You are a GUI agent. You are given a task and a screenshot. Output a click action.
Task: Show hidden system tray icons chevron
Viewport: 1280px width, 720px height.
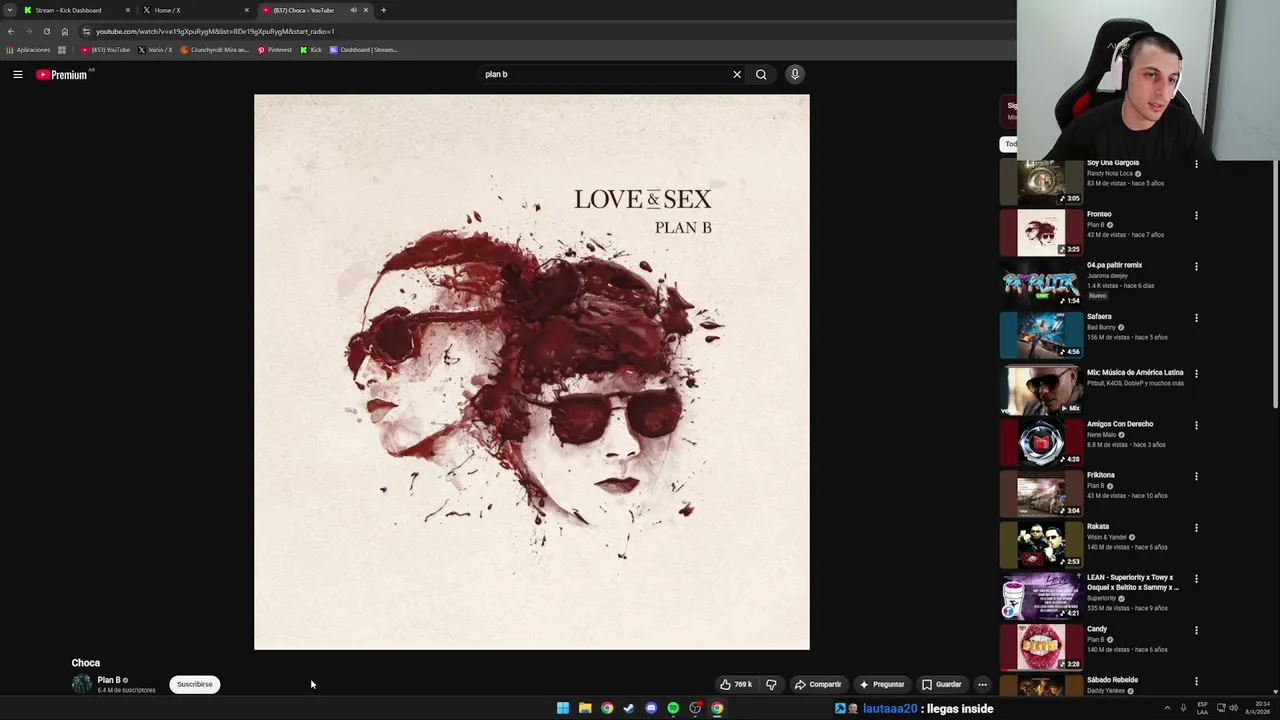1167,708
